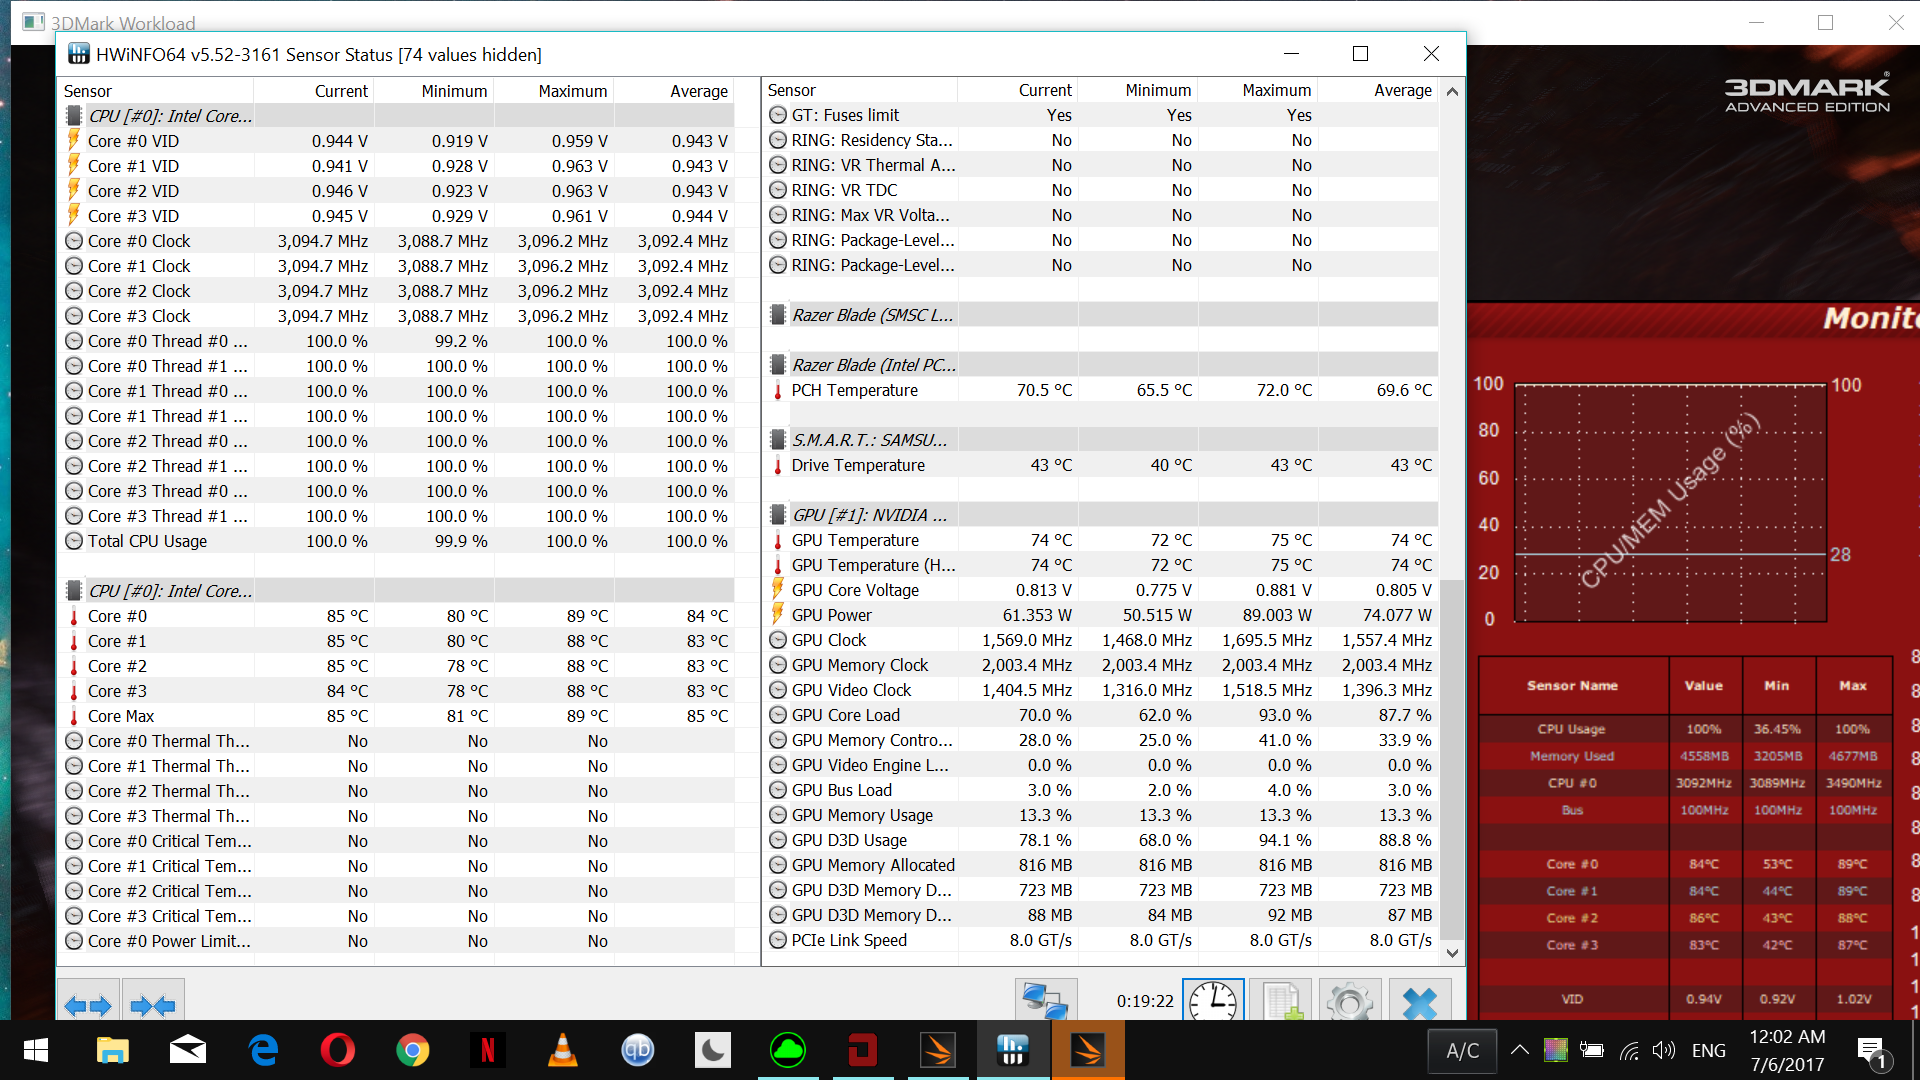Open Netflix from the taskbar
1920x1080 pixels.
pos(488,1050)
